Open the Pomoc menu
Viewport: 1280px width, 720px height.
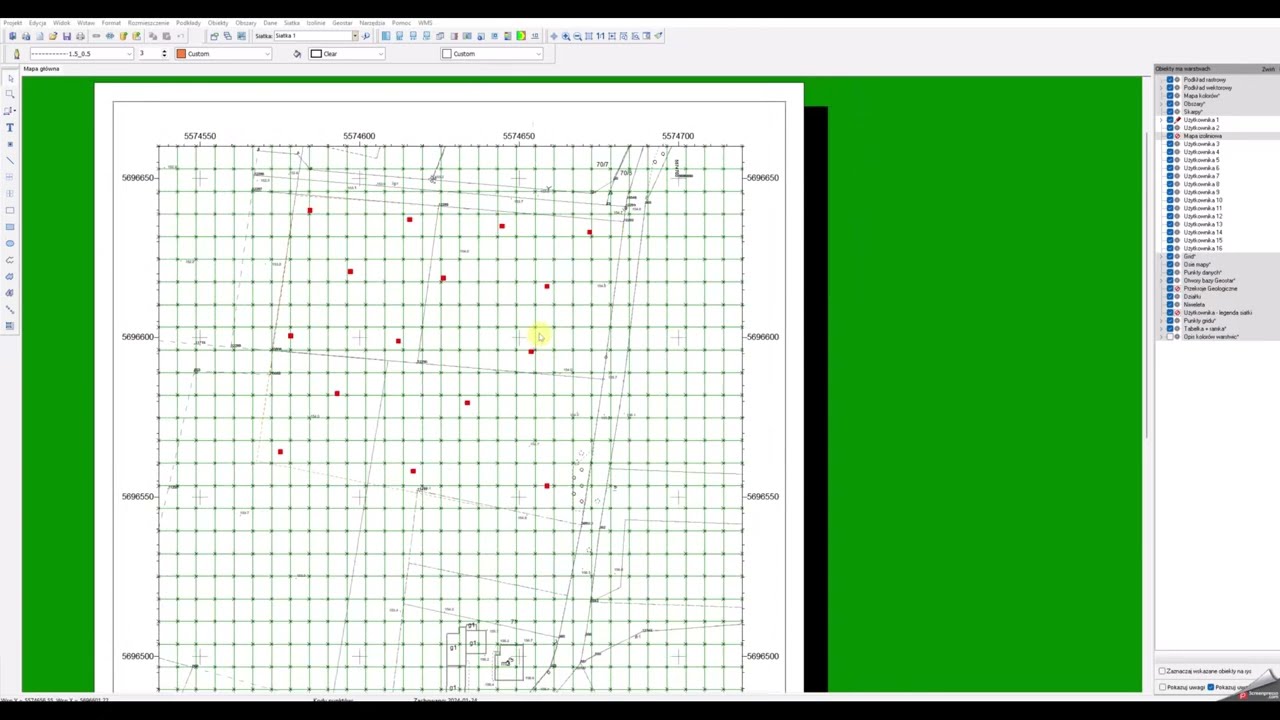(401, 23)
